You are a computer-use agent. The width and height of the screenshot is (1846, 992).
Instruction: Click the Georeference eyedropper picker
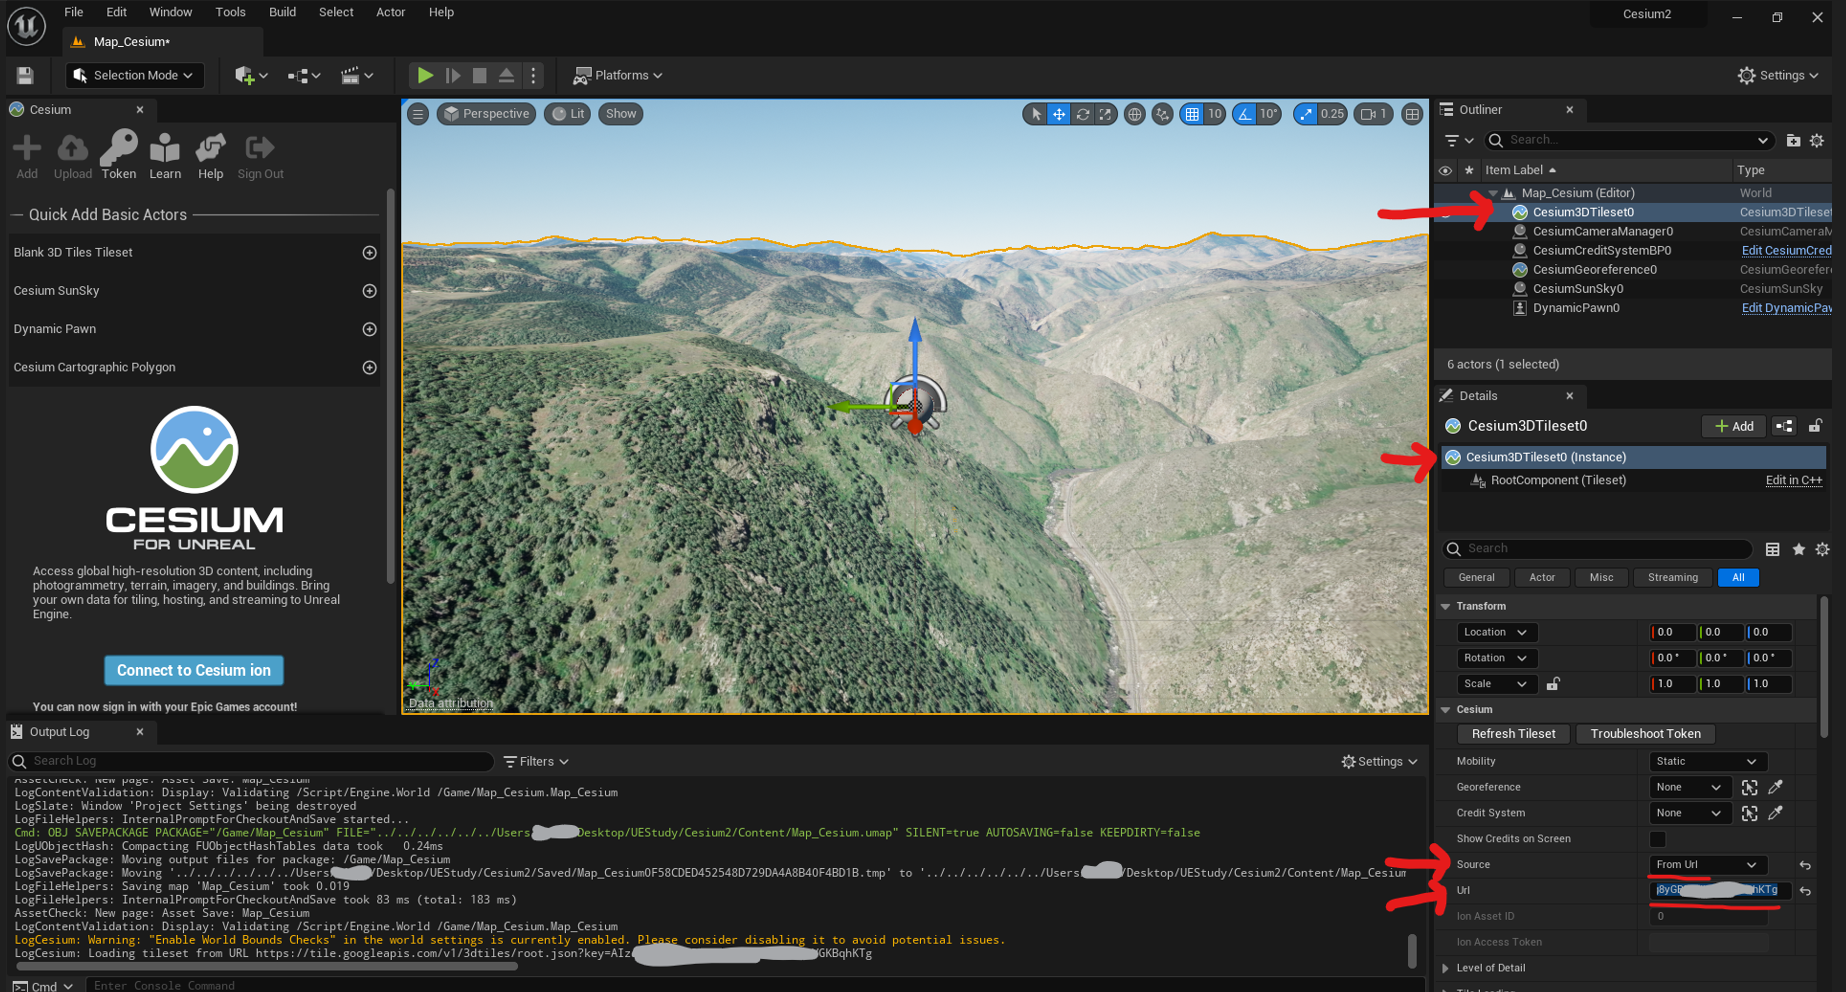tap(1776, 787)
